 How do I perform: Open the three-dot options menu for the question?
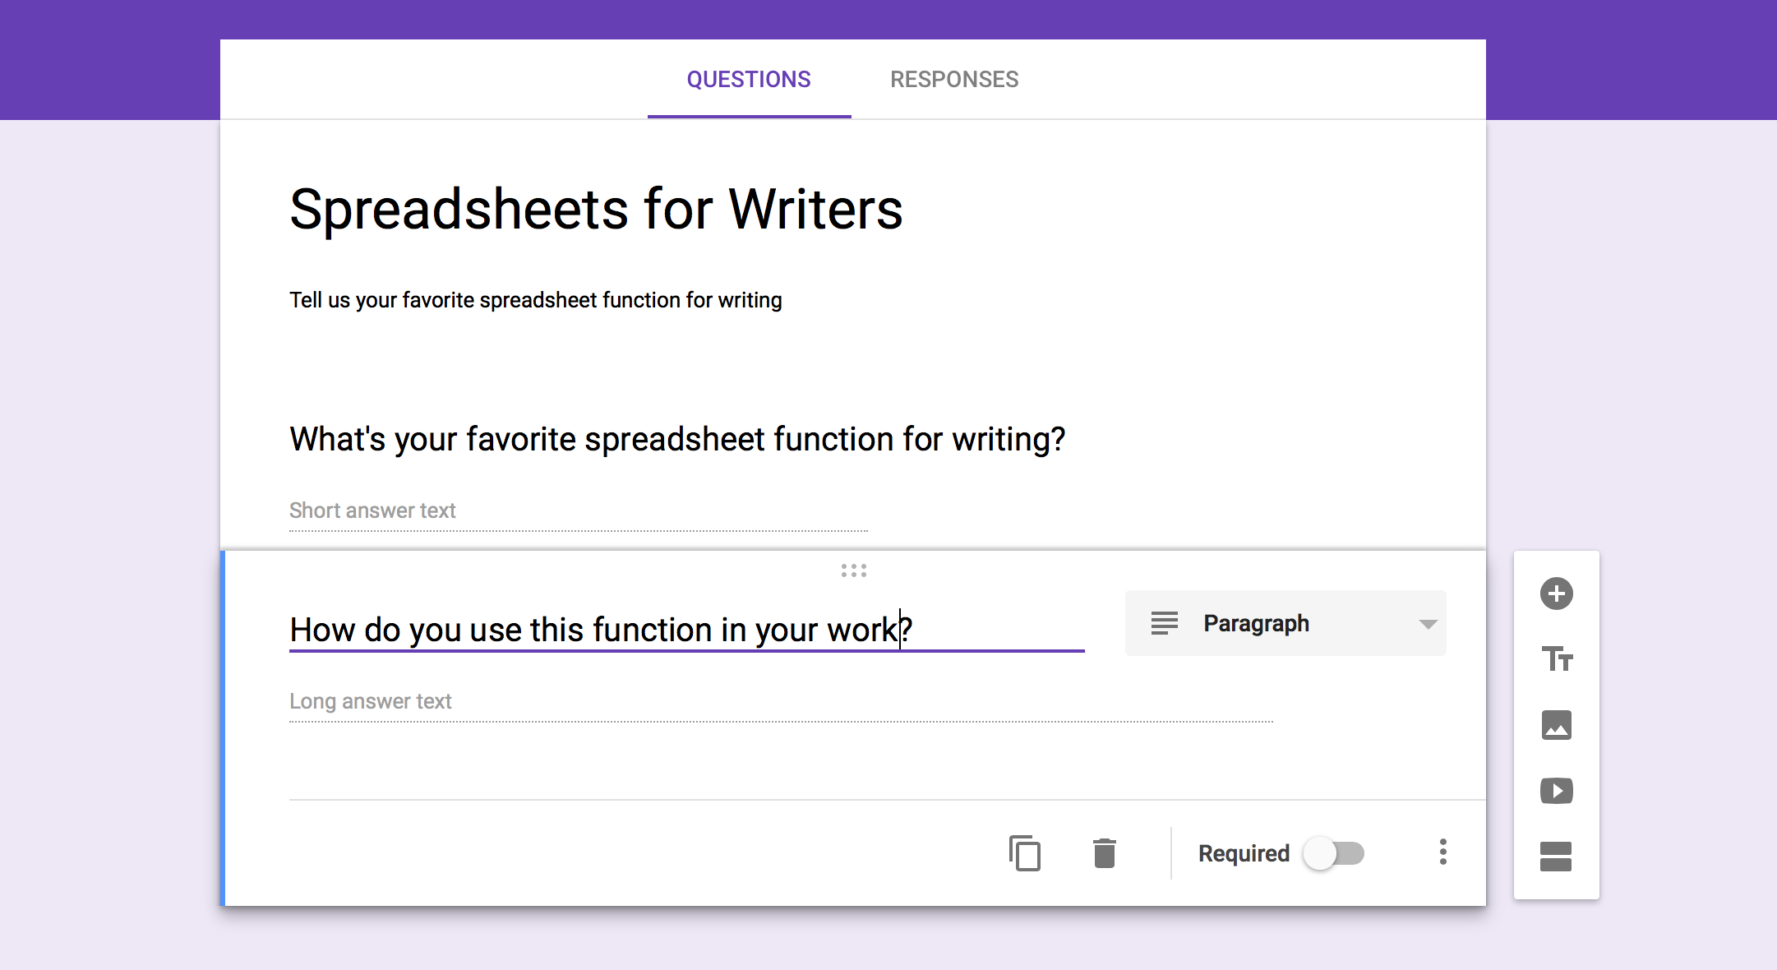[x=1443, y=853]
